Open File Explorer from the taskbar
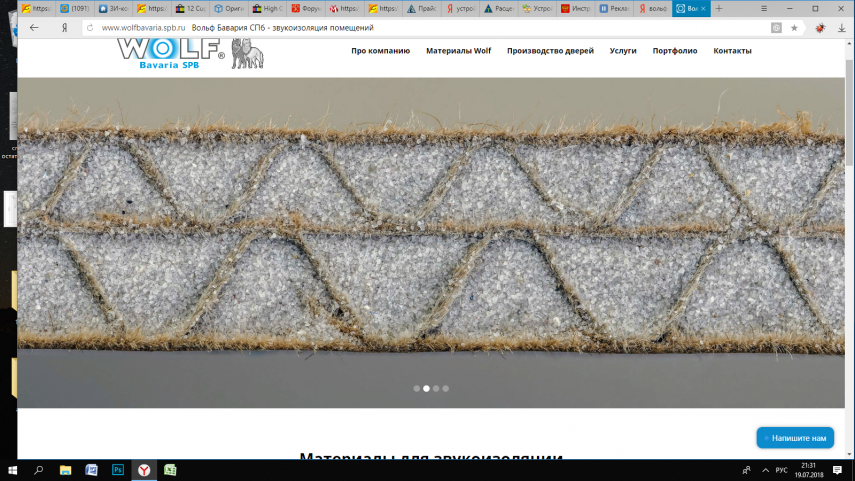Screen dimensions: 855x481 click(66, 469)
